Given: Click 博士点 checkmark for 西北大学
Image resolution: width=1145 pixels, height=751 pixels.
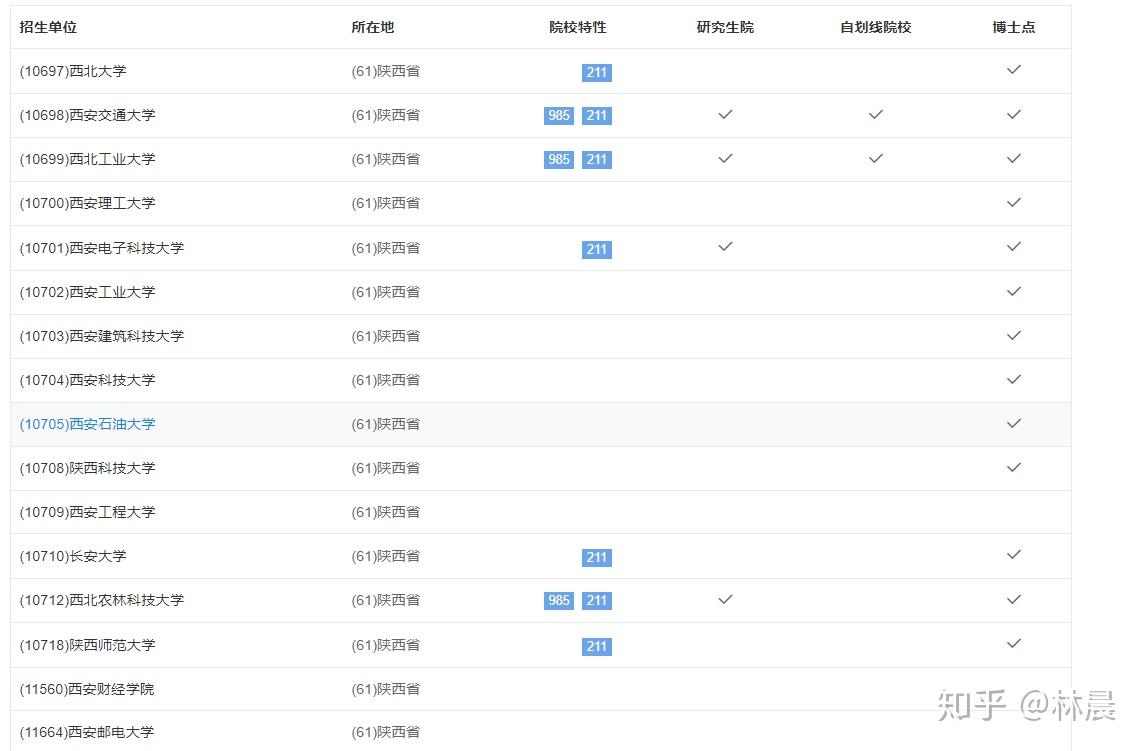Looking at the screenshot, I should tap(1014, 70).
